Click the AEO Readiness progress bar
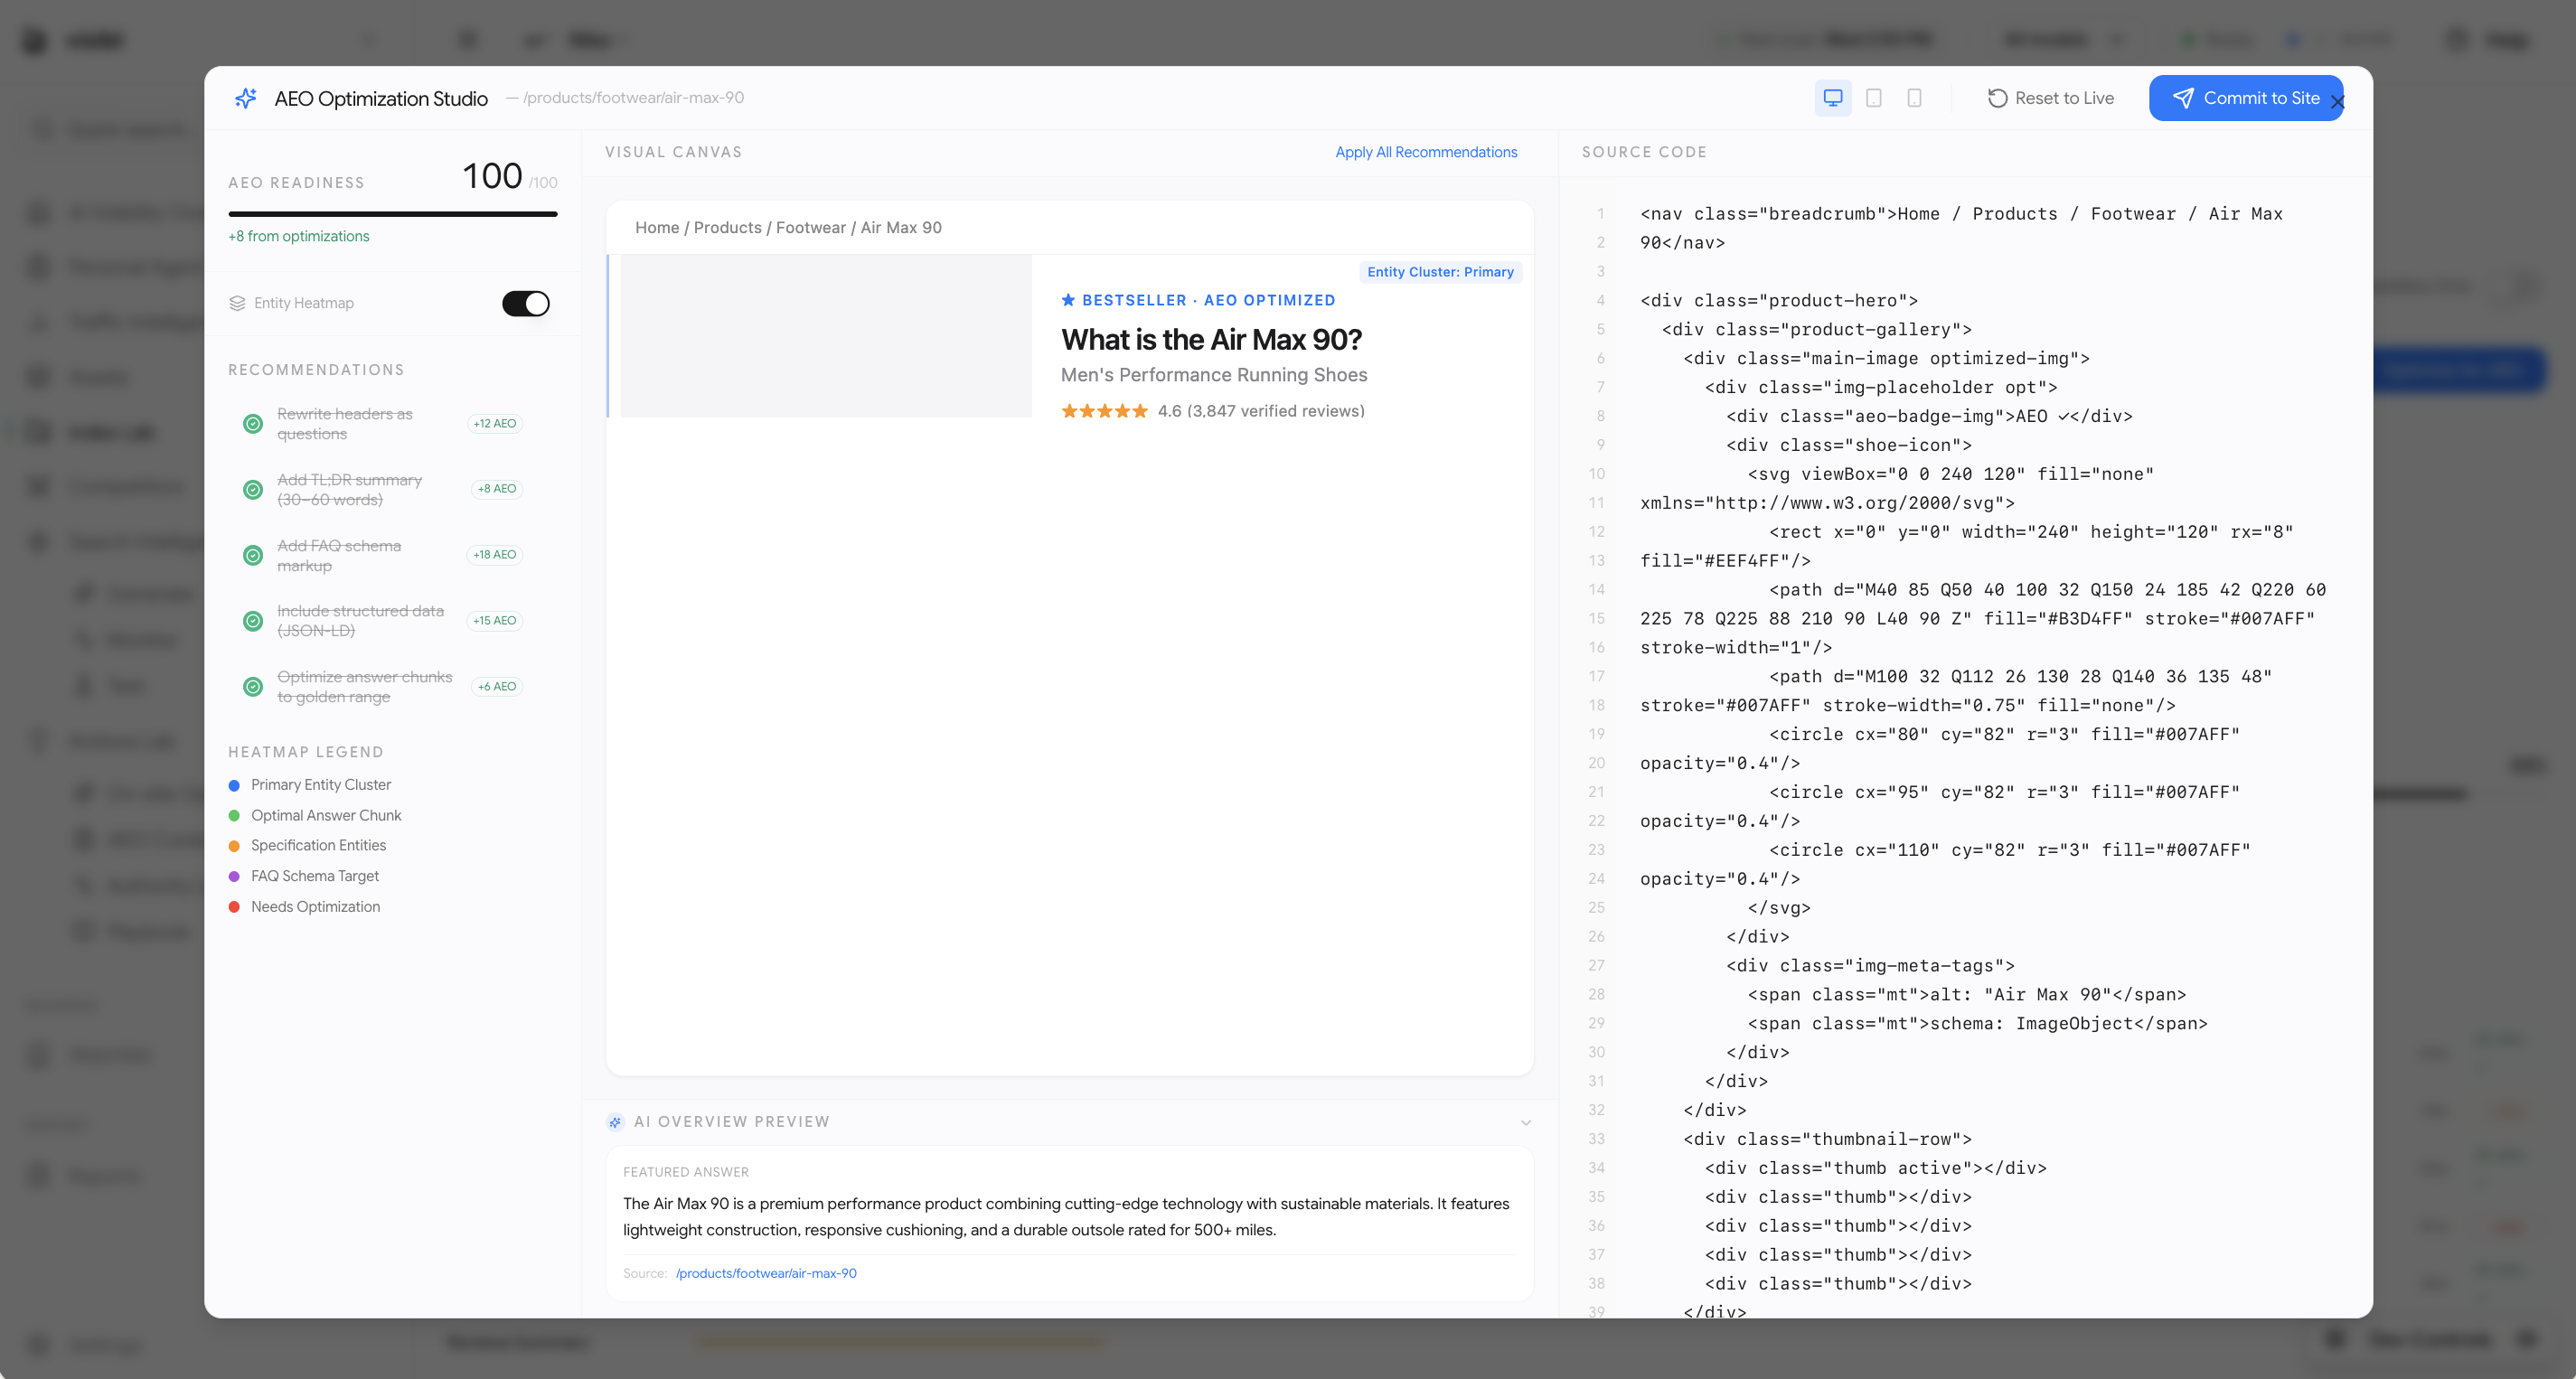The height and width of the screenshot is (1379, 2576). (x=392, y=214)
